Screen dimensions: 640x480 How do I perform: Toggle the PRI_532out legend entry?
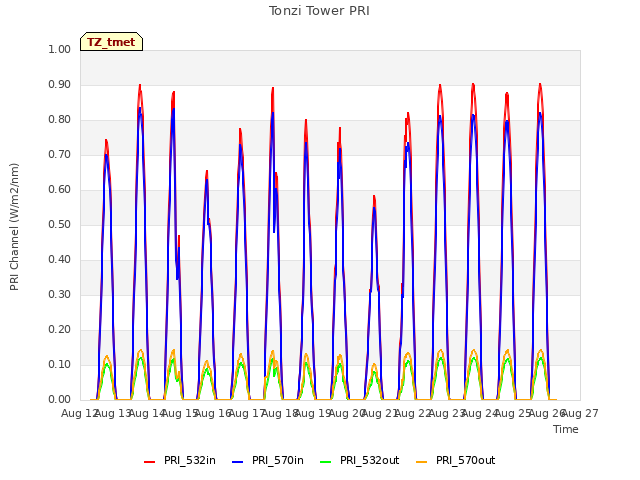360,460
